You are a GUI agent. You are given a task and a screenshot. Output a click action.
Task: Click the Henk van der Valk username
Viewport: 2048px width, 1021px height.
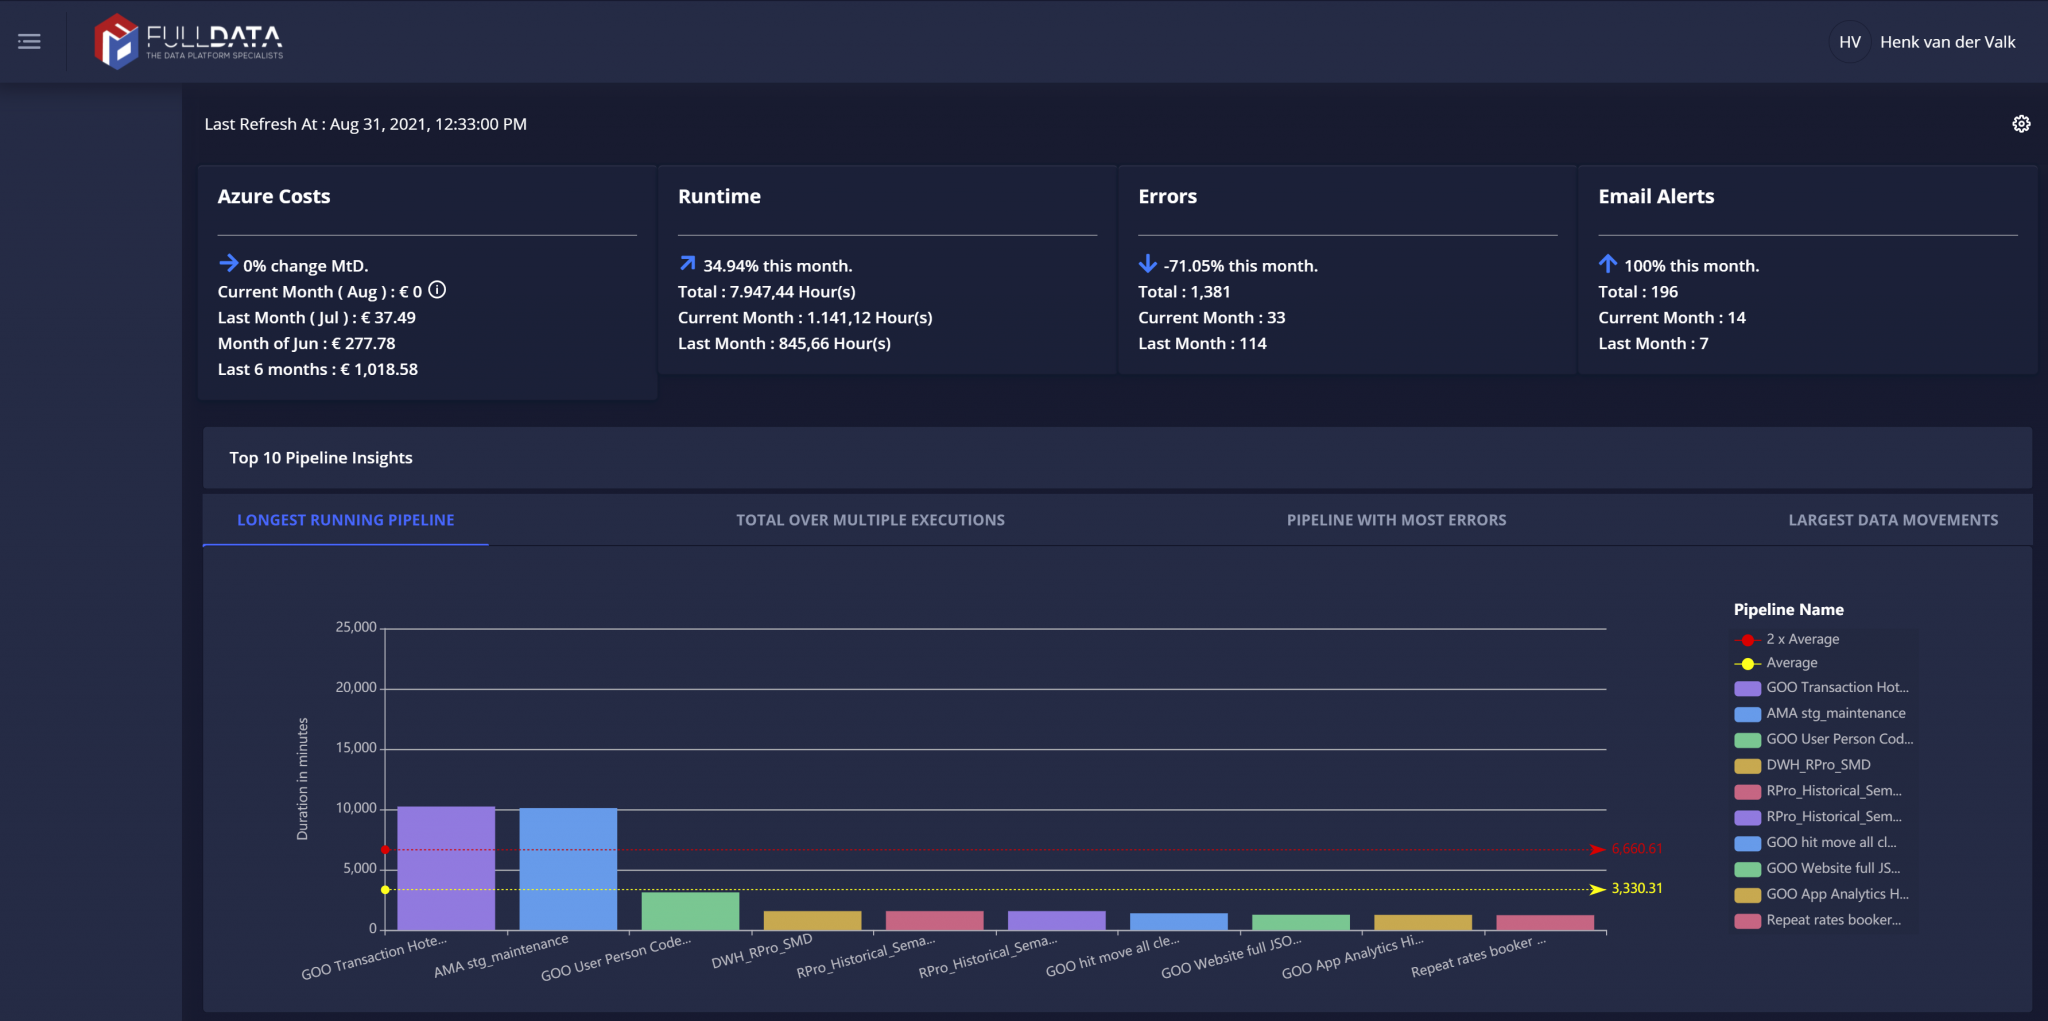click(1947, 42)
